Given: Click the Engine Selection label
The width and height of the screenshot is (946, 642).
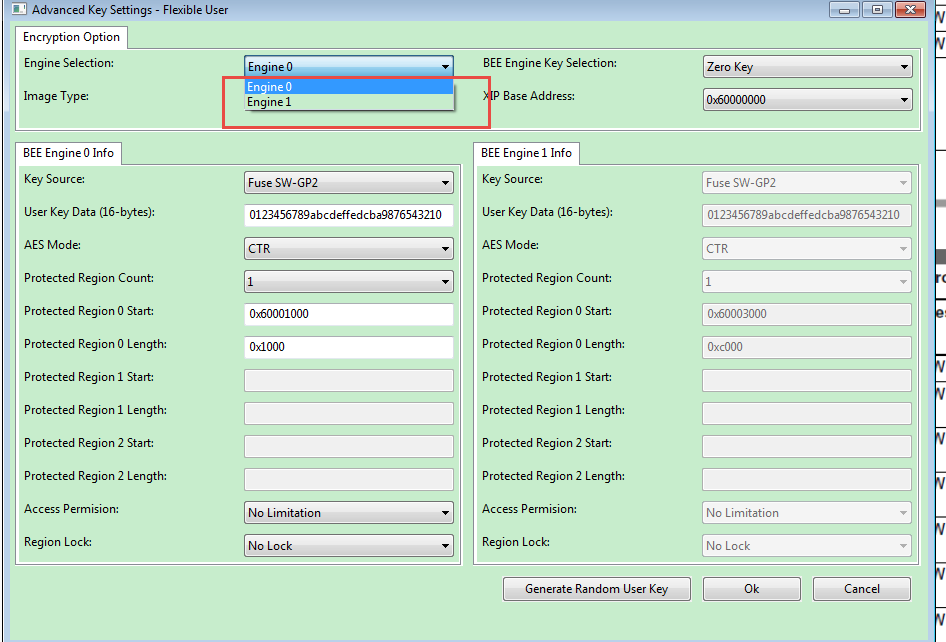Looking at the screenshot, I should (69, 63).
